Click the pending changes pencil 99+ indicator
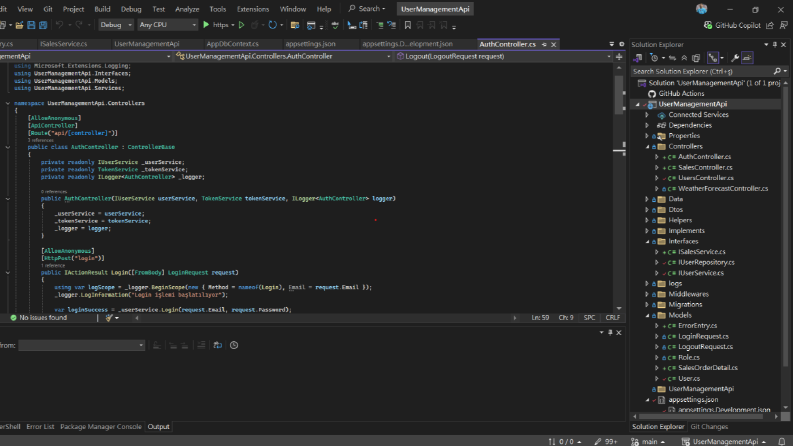Image resolution: width=793 pixels, height=446 pixels. [606, 441]
